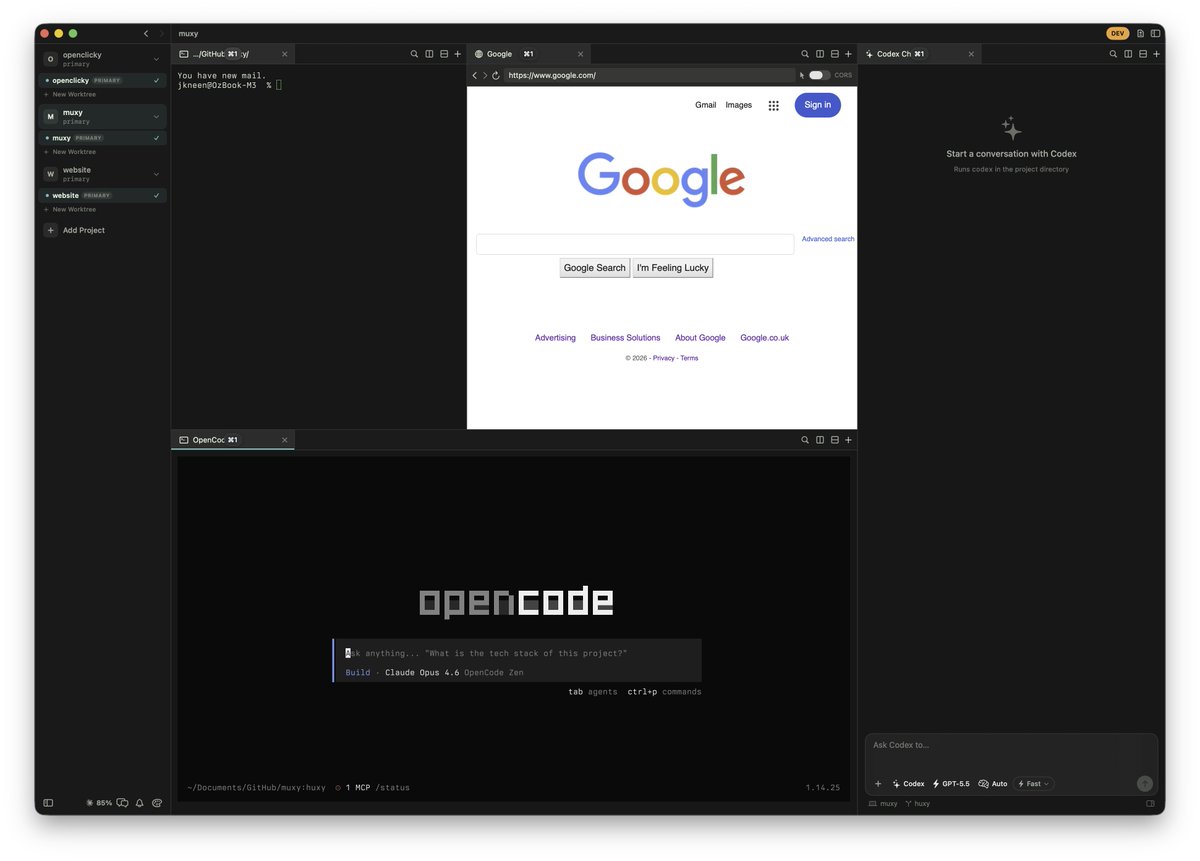Collapse the muxy project
This screenshot has height=861, width=1200.
point(156,116)
